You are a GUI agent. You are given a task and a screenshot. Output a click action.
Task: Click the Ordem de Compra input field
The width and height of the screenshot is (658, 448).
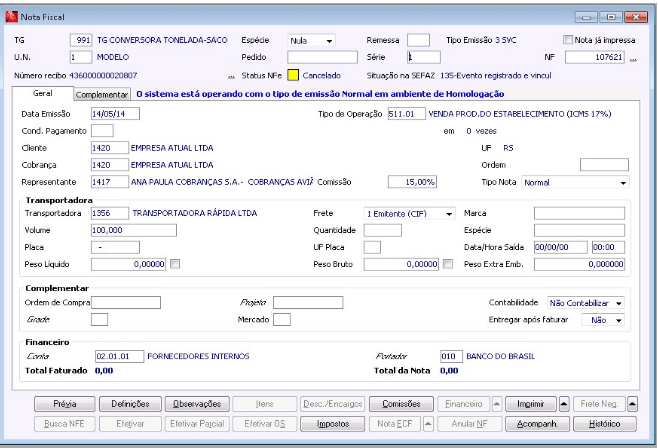[x=126, y=302]
